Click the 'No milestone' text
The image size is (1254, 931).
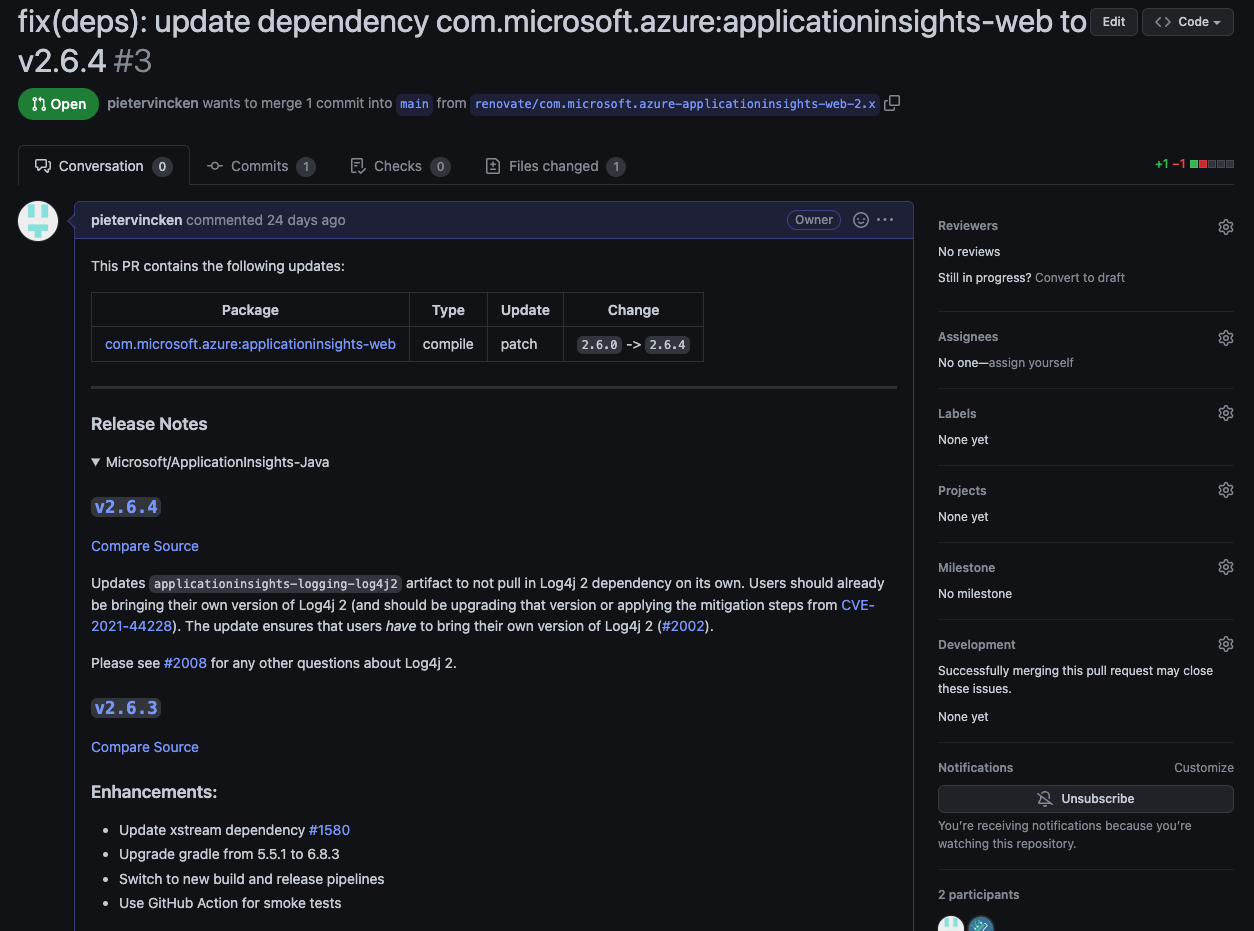pos(975,594)
